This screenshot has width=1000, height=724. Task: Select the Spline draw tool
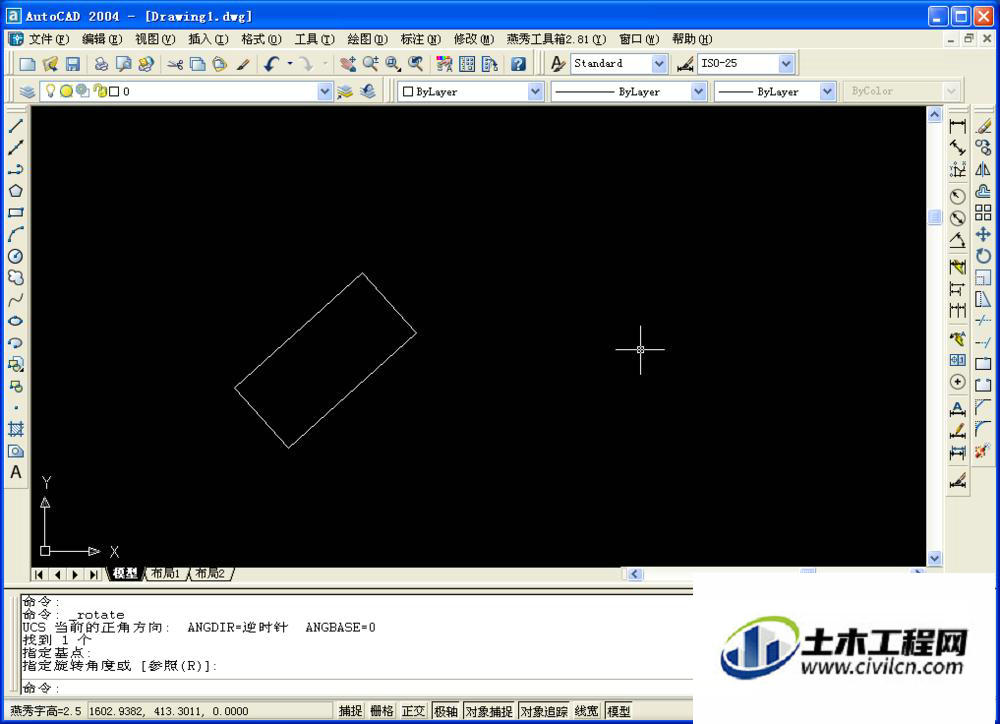pos(16,299)
